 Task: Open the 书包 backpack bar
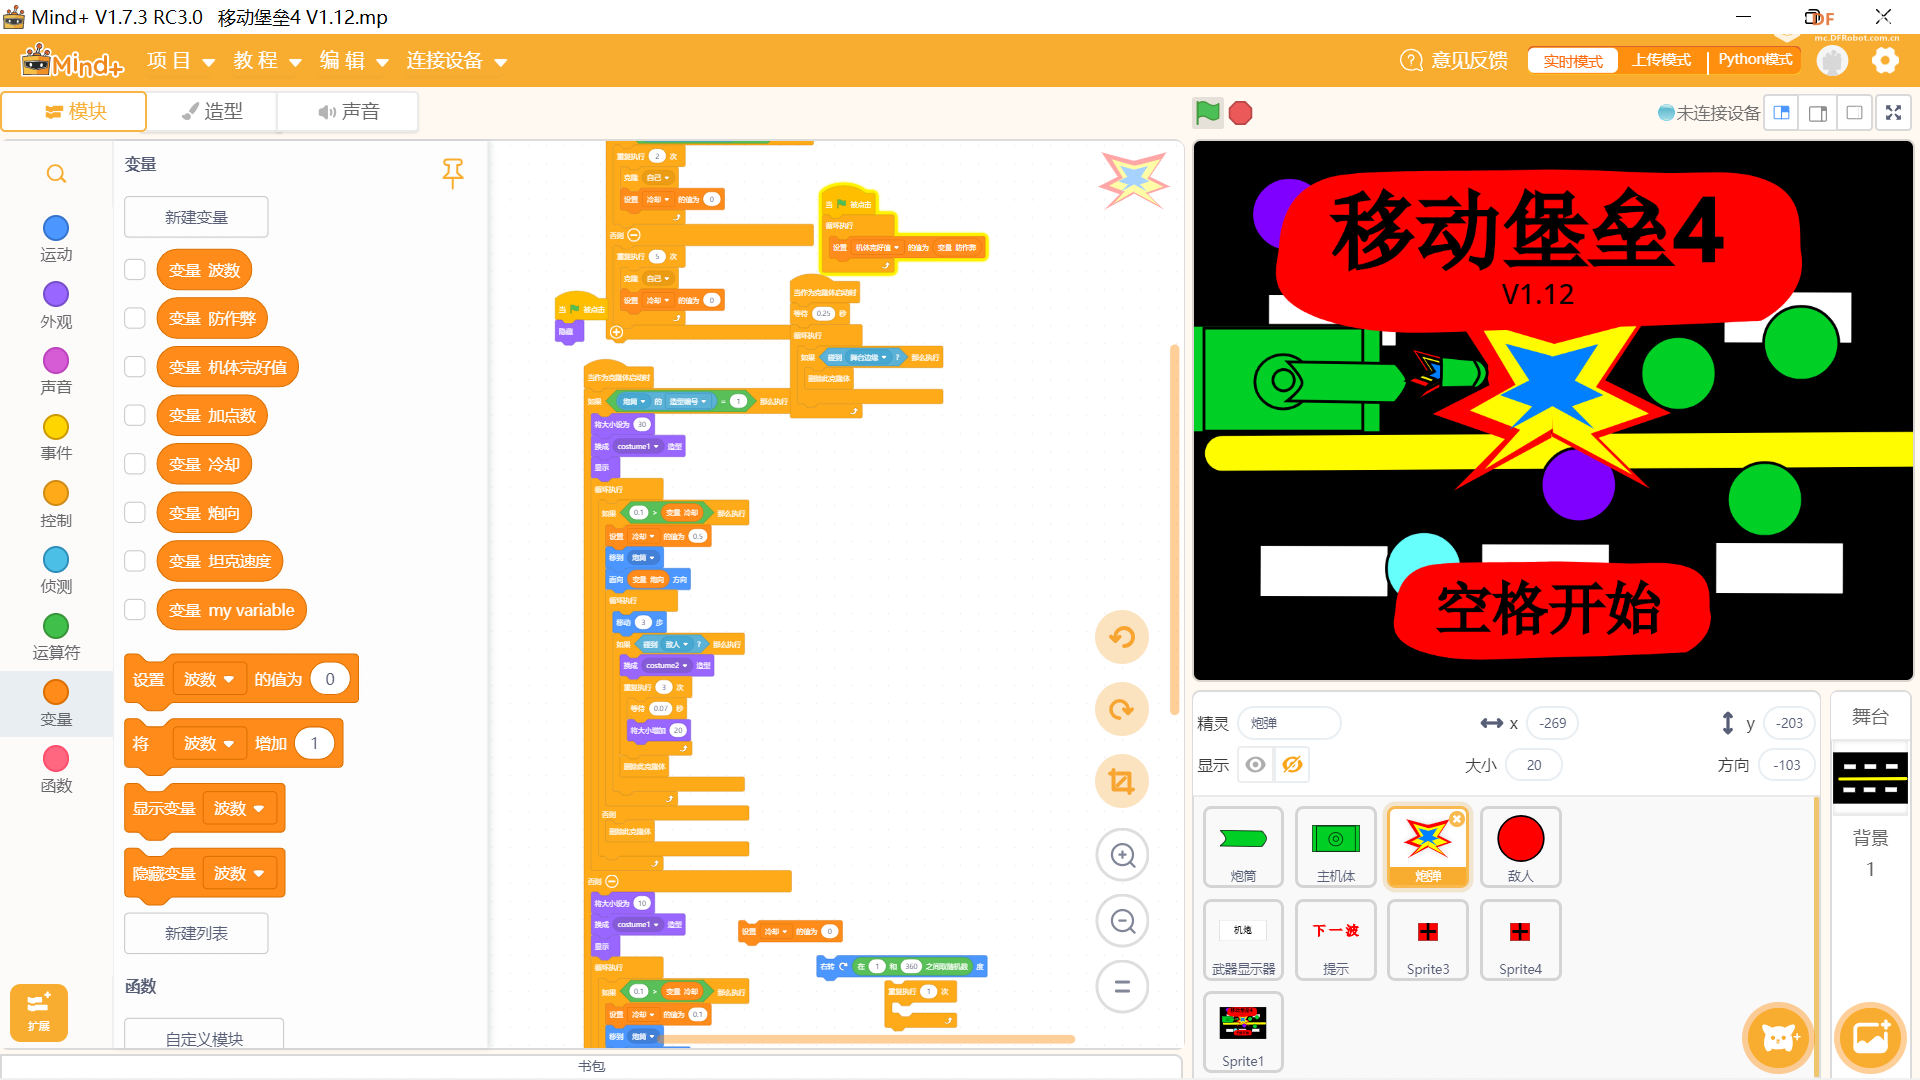coord(591,1066)
